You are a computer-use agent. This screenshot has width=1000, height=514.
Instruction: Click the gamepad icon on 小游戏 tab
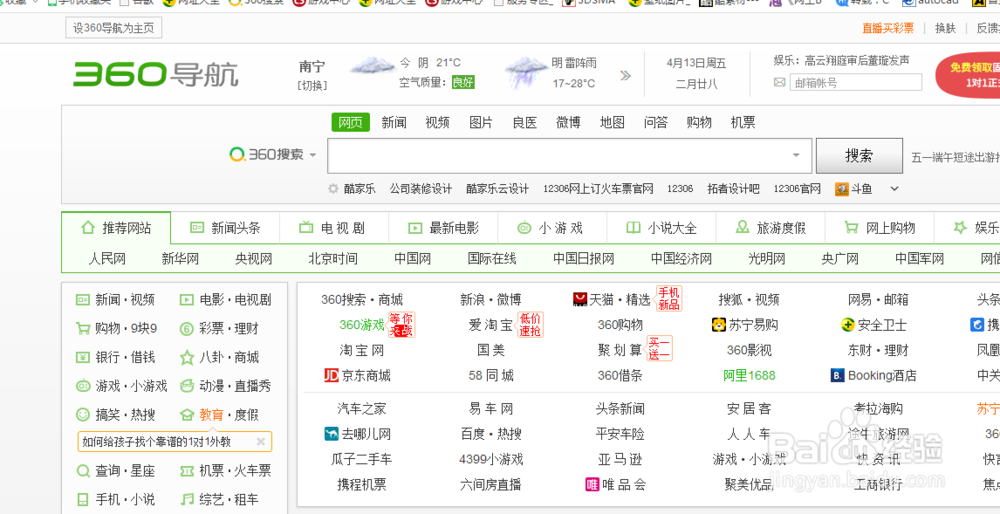[524, 228]
